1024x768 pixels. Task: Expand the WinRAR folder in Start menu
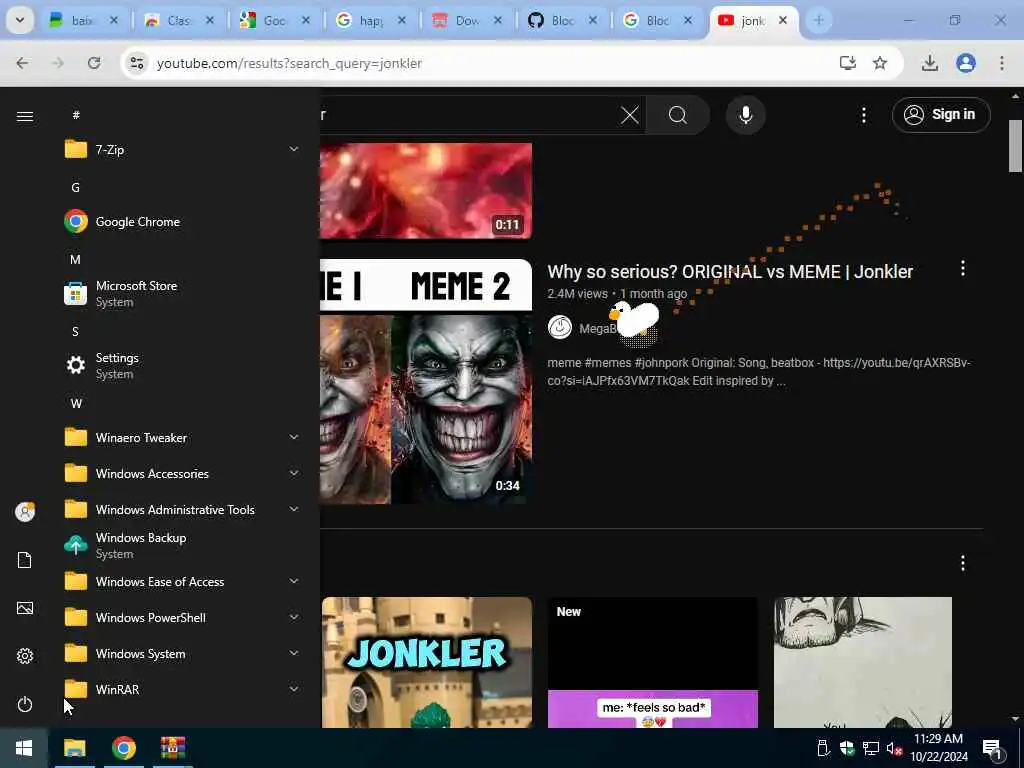coord(182,690)
